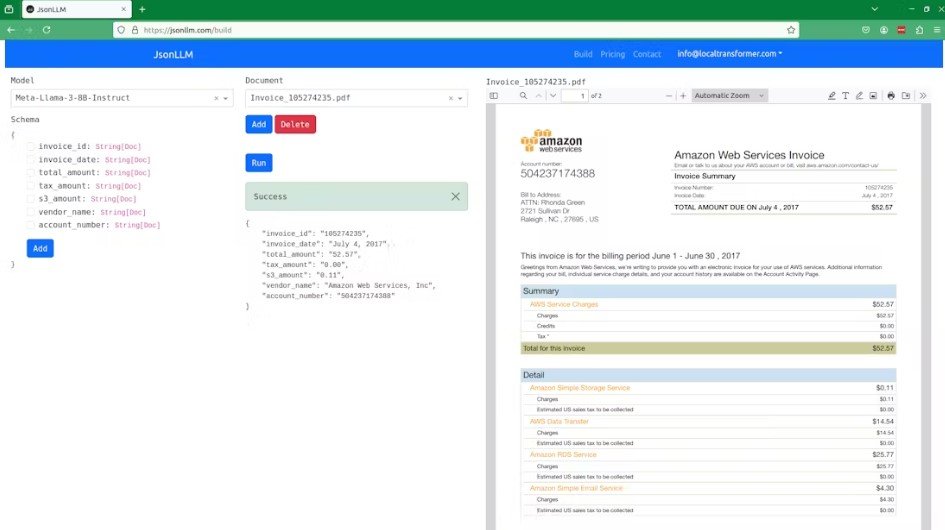Viewport: 945px width, 530px height.
Task: Open the Automatic Zoom dropdown
Action: click(729, 95)
